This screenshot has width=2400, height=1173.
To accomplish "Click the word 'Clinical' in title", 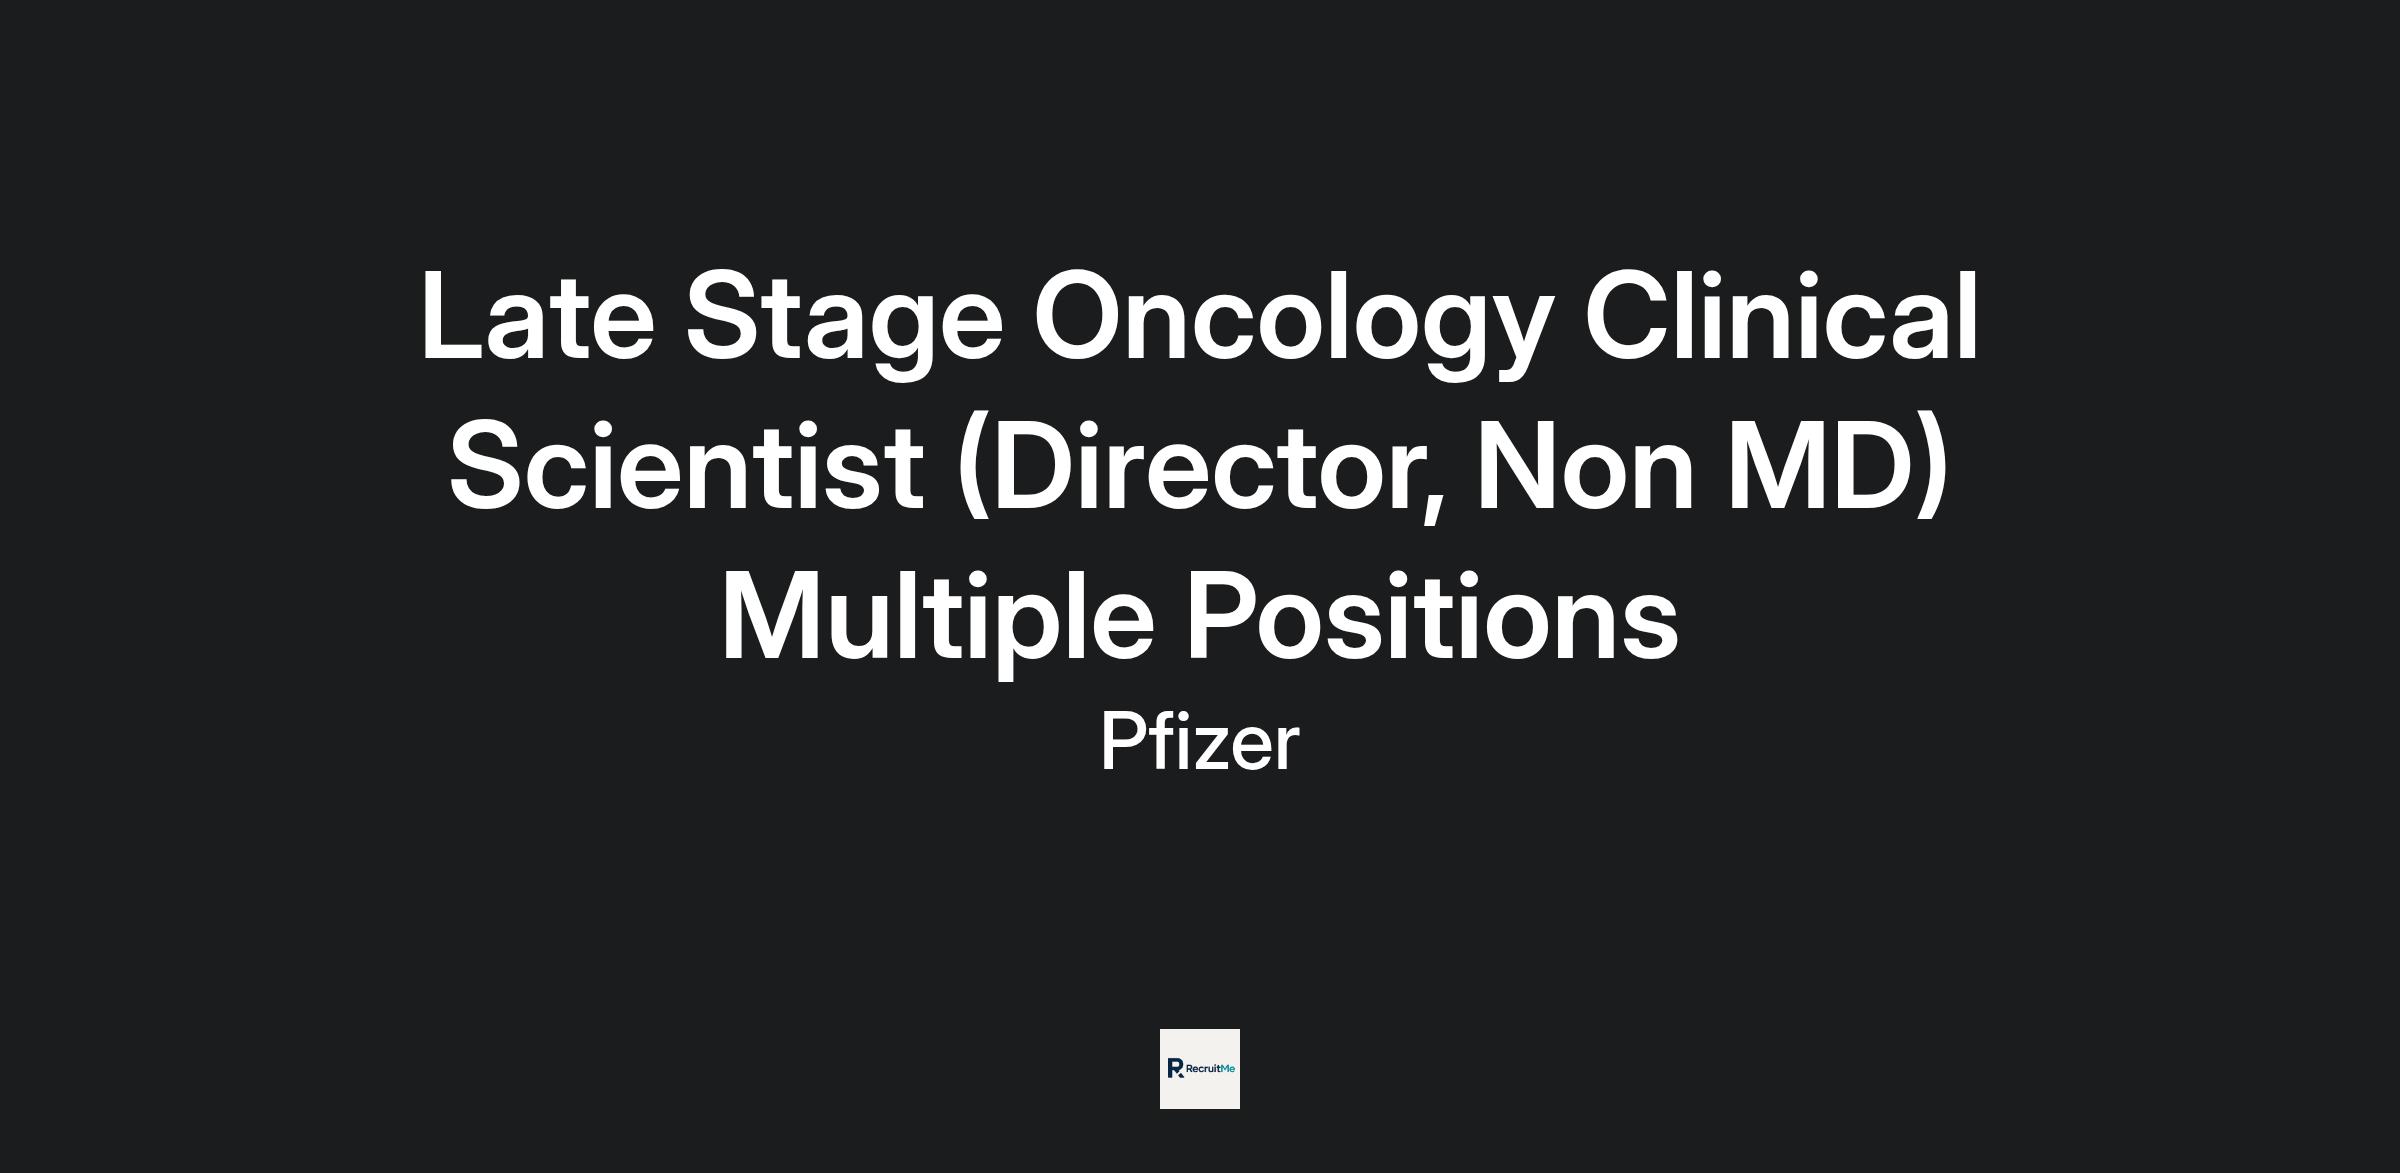I will (x=1781, y=316).
